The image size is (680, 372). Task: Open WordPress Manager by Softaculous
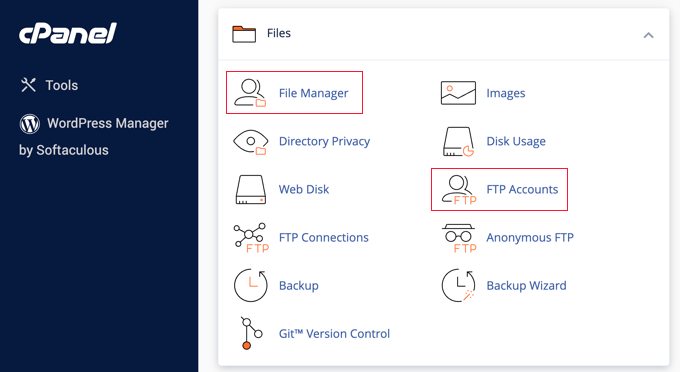(x=94, y=136)
